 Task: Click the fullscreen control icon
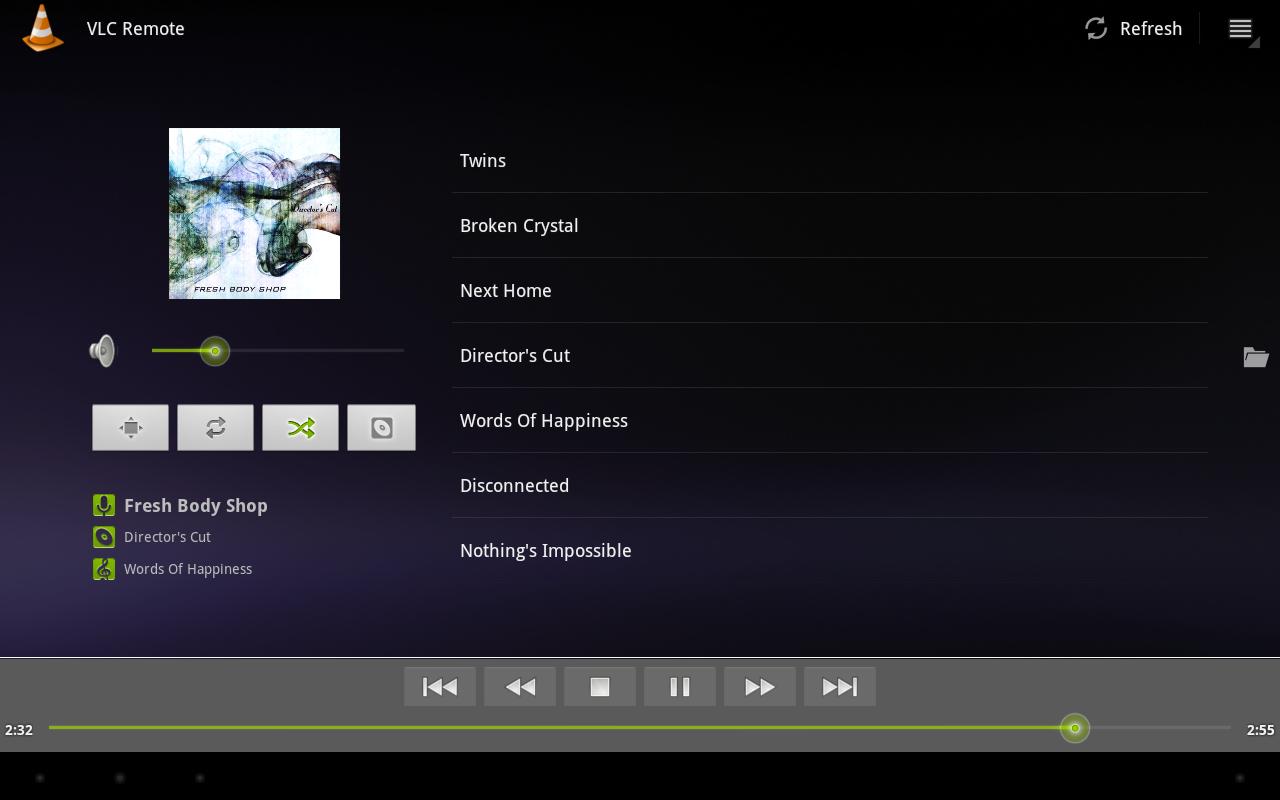pyautogui.click(x=130, y=427)
